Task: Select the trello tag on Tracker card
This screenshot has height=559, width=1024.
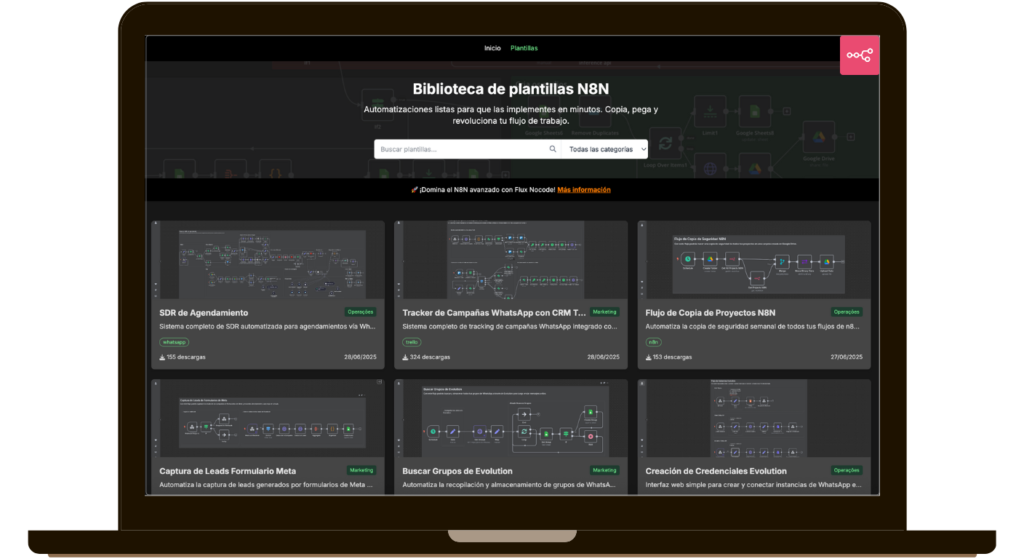Action: pos(412,342)
